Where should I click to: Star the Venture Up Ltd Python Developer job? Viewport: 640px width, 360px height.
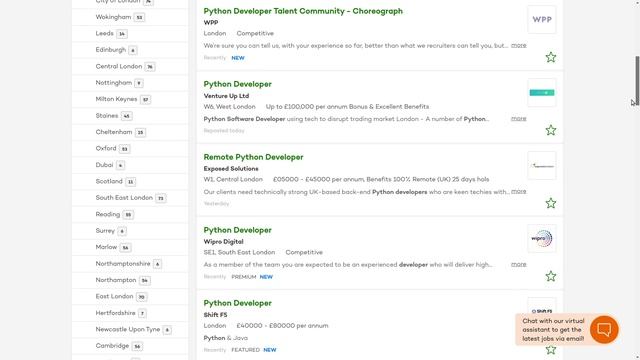[x=551, y=130]
